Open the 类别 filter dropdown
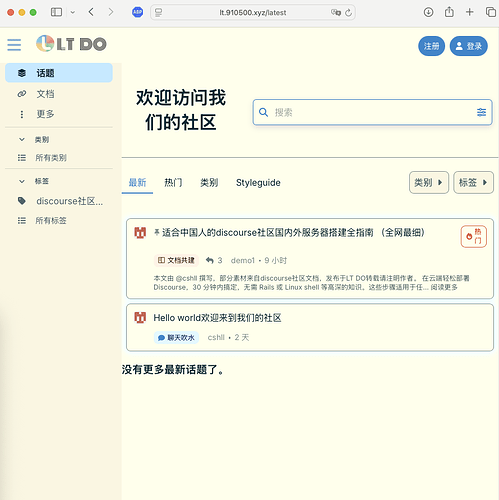Viewport: 499px width, 500px height. [429, 182]
